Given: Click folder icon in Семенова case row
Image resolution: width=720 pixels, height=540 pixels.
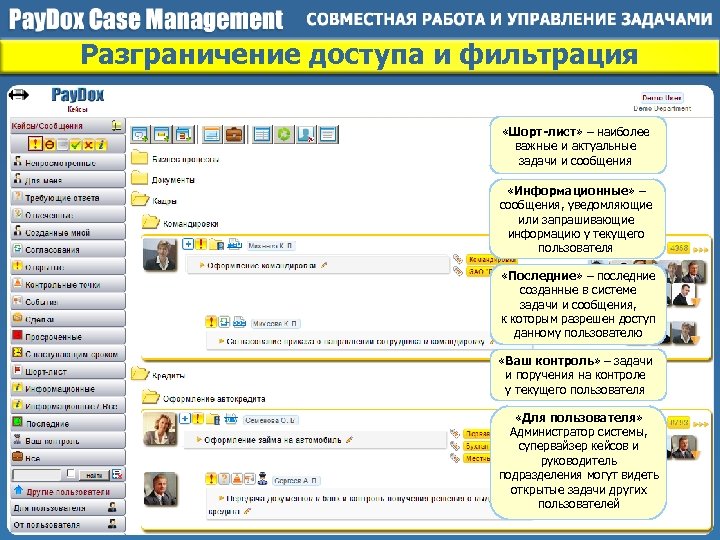Looking at the screenshot, I should pos(214,419).
